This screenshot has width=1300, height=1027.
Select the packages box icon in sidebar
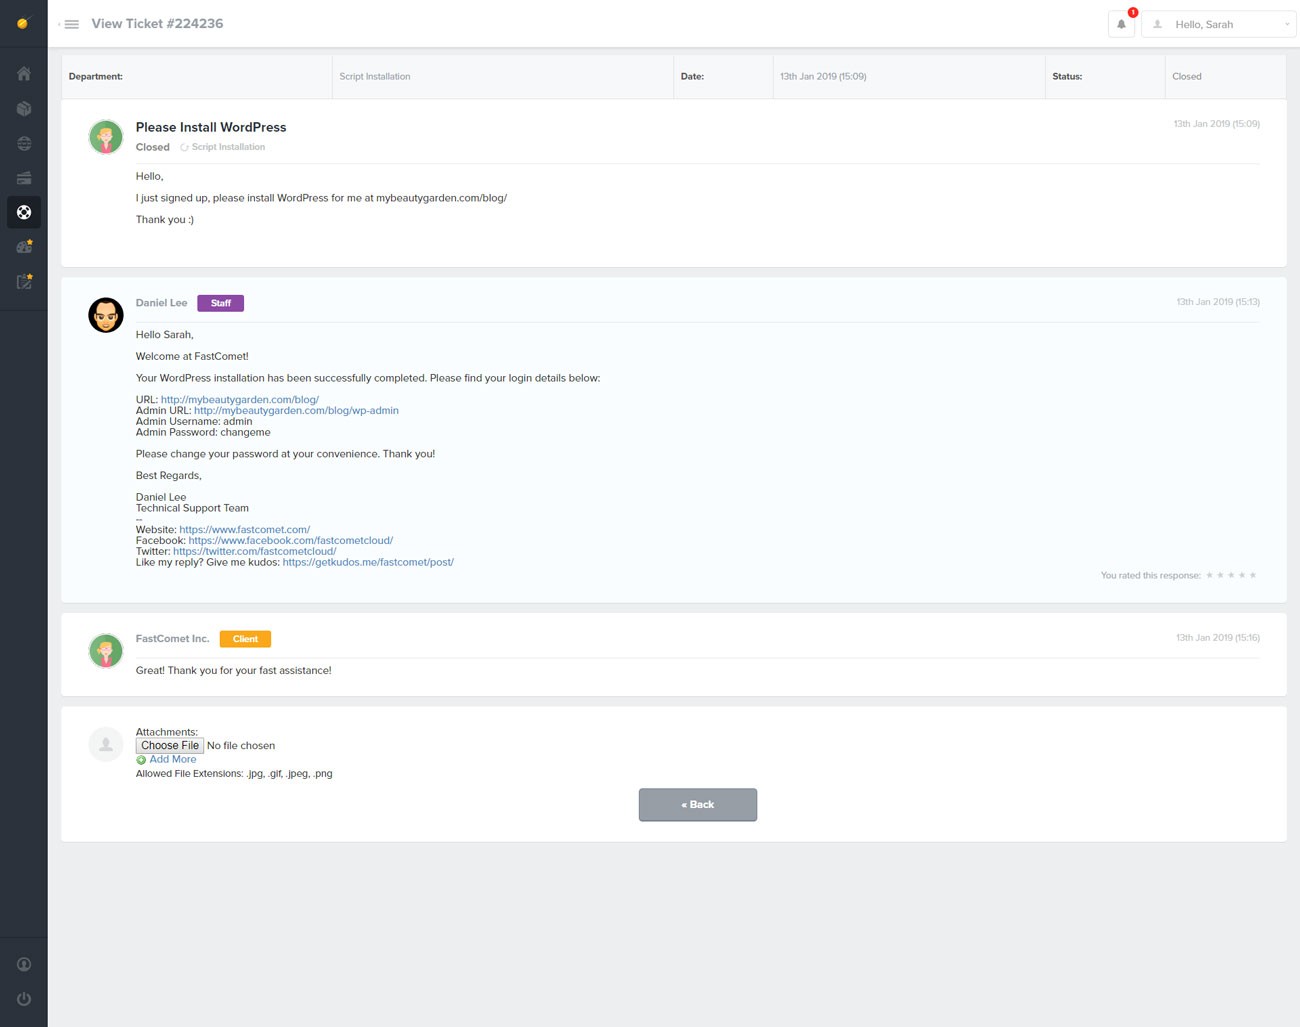pyautogui.click(x=23, y=108)
